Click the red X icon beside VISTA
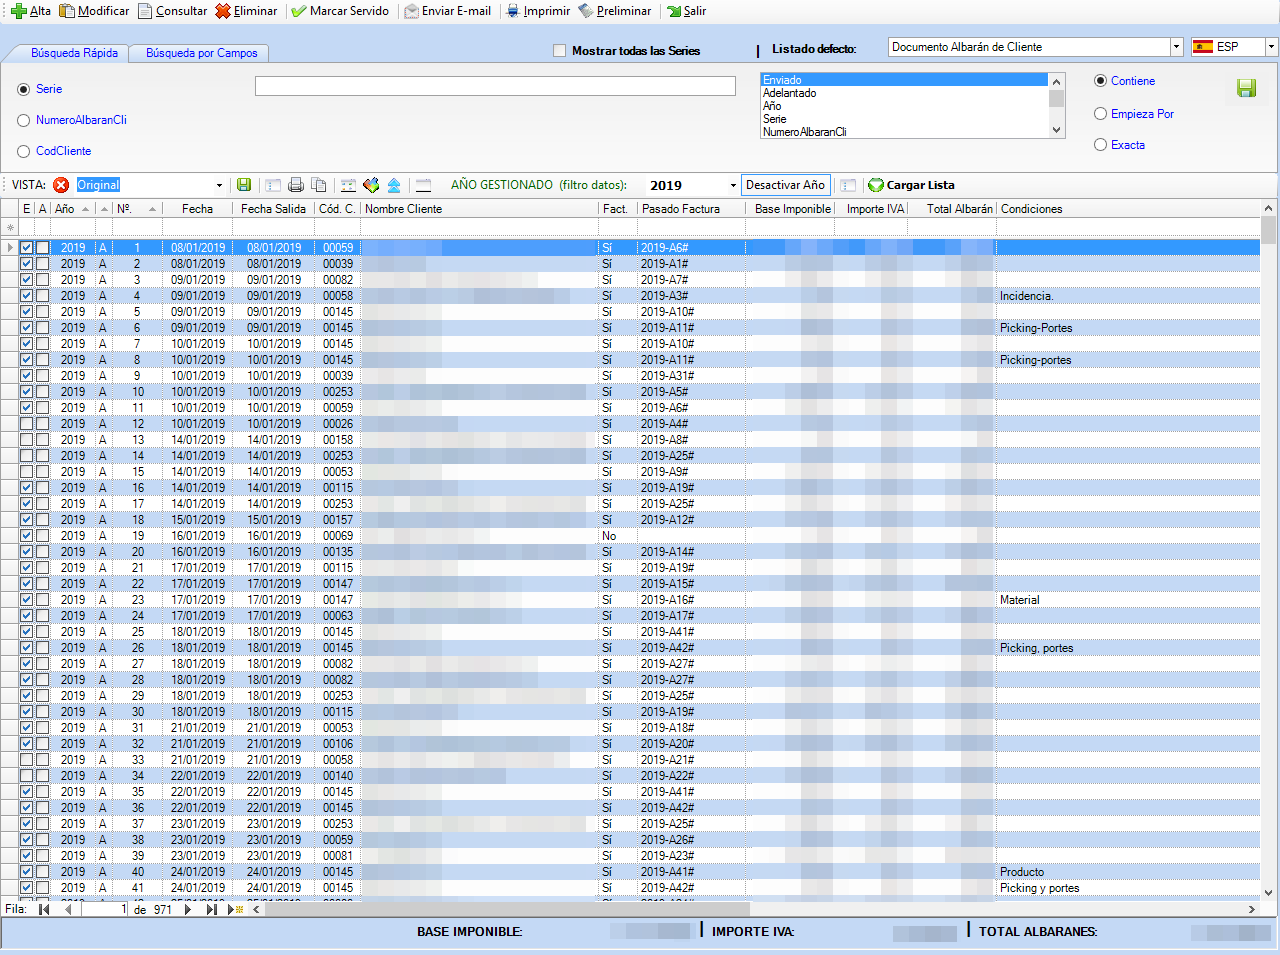The height and width of the screenshot is (955, 1280). click(61, 185)
